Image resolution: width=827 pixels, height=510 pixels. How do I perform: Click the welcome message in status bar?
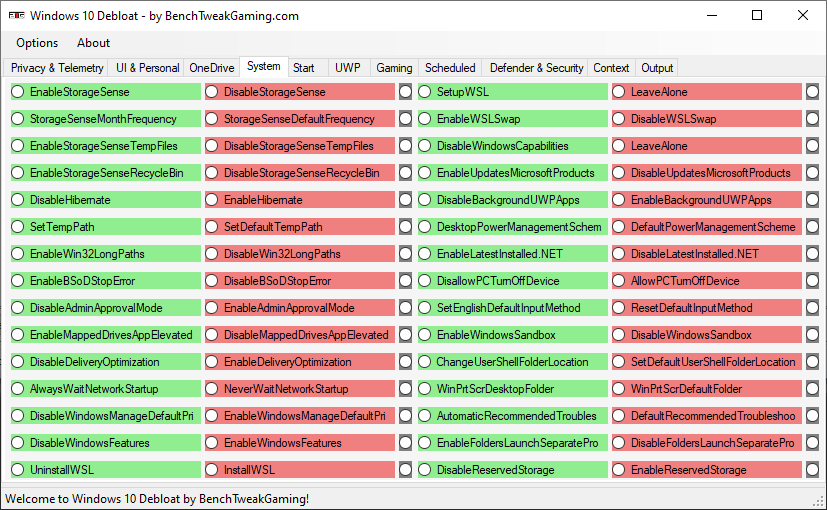[x=157, y=498]
